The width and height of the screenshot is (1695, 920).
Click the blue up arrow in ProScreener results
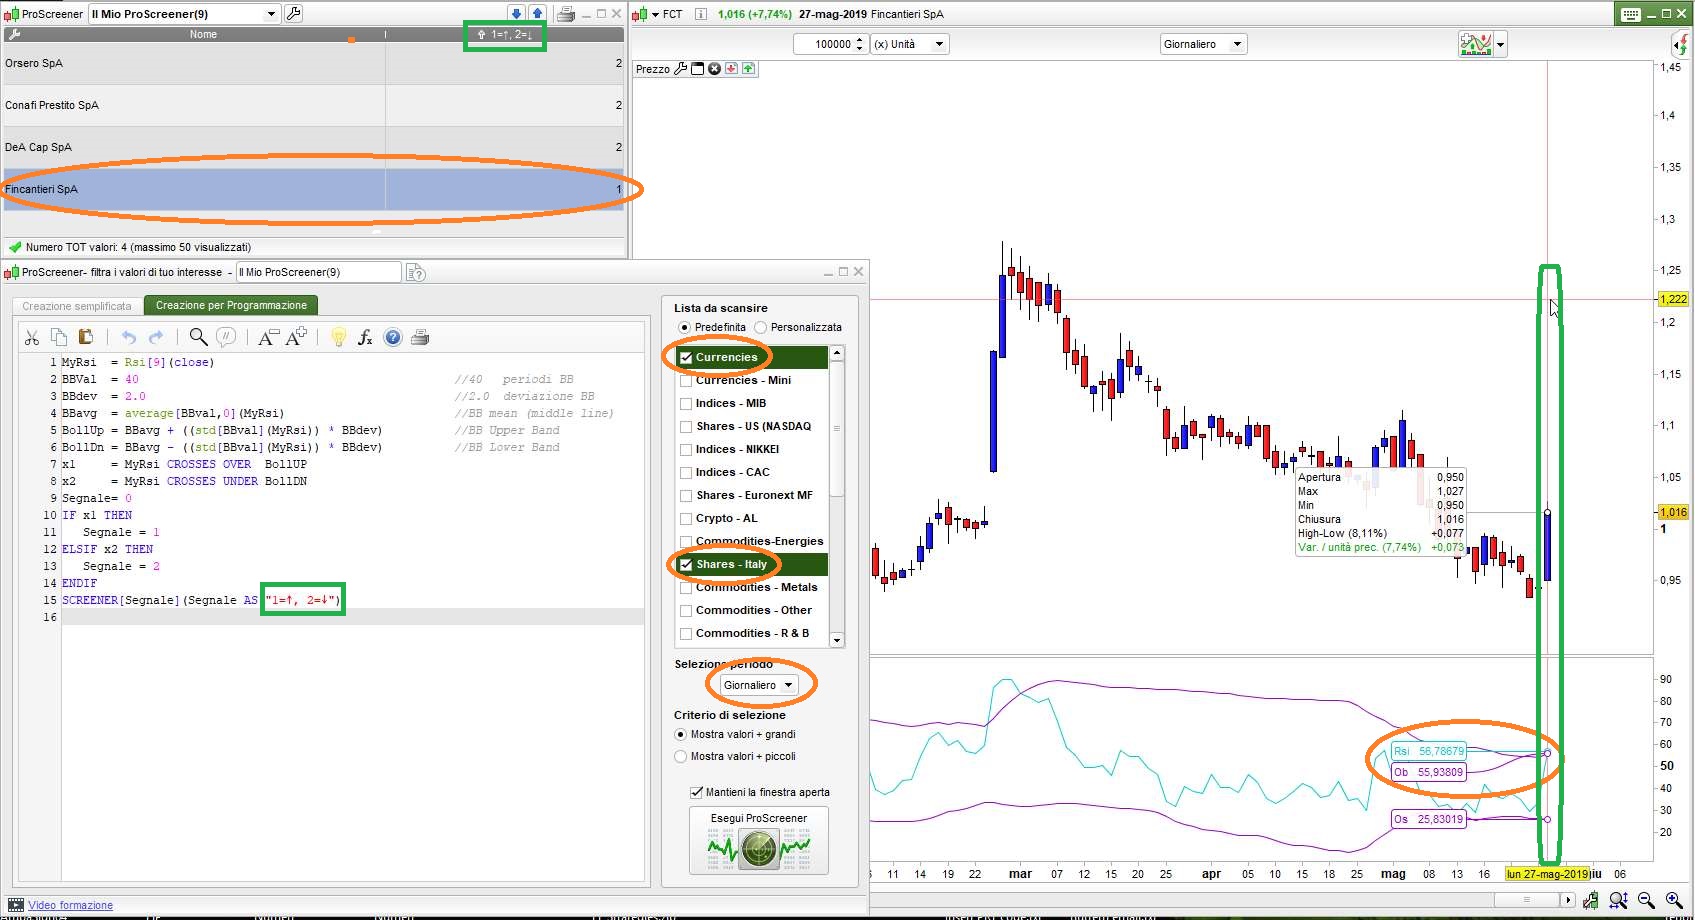[x=537, y=14]
